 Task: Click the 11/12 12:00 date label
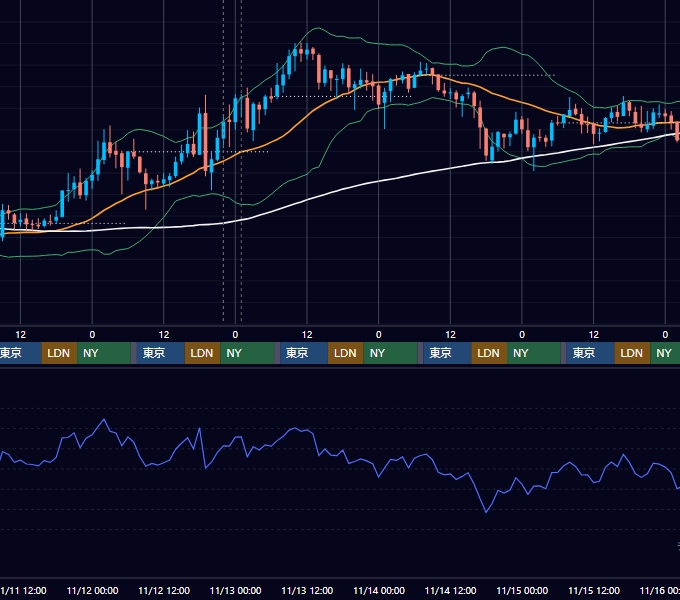[164, 590]
